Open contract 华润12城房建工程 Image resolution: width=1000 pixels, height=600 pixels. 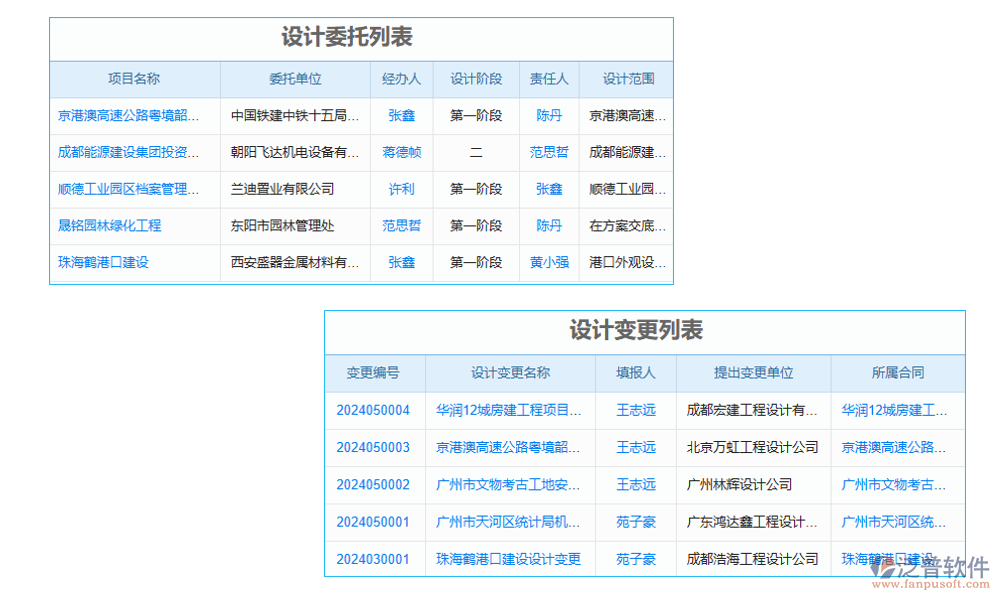tap(897, 411)
